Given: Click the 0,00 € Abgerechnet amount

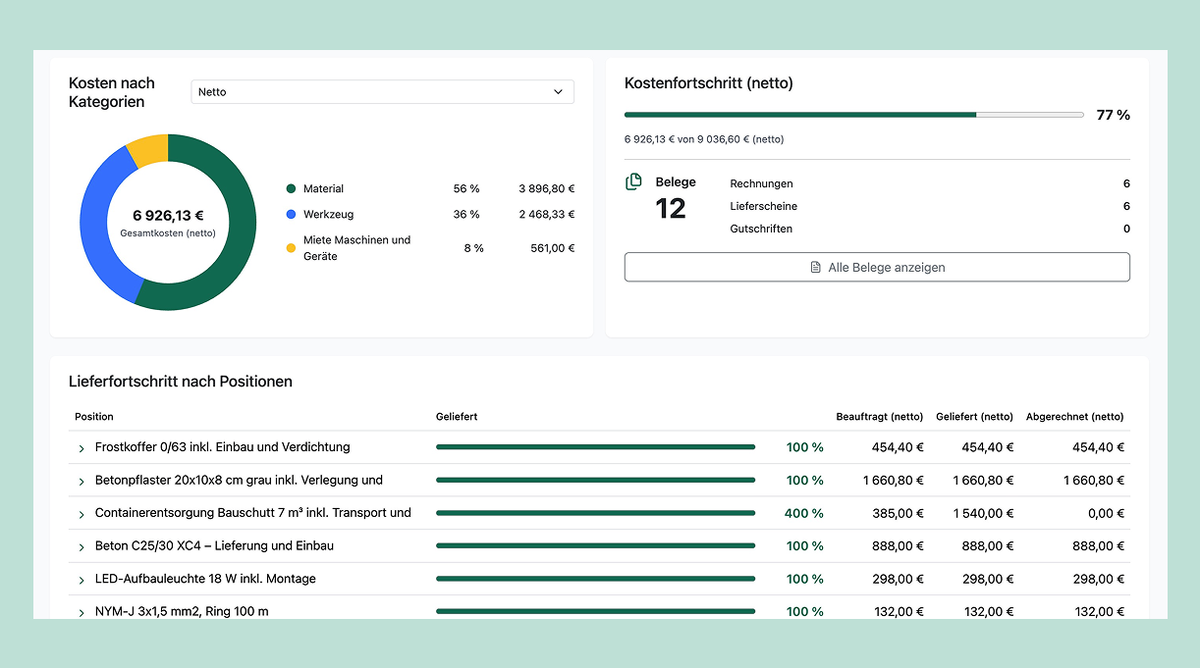Looking at the screenshot, I should [x=1106, y=513].
